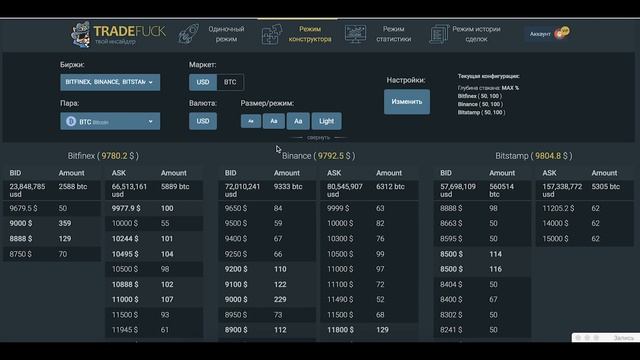The height and width of the screenshot is (360, 640).
Task: Select USD market toggle
Action: 203,82
